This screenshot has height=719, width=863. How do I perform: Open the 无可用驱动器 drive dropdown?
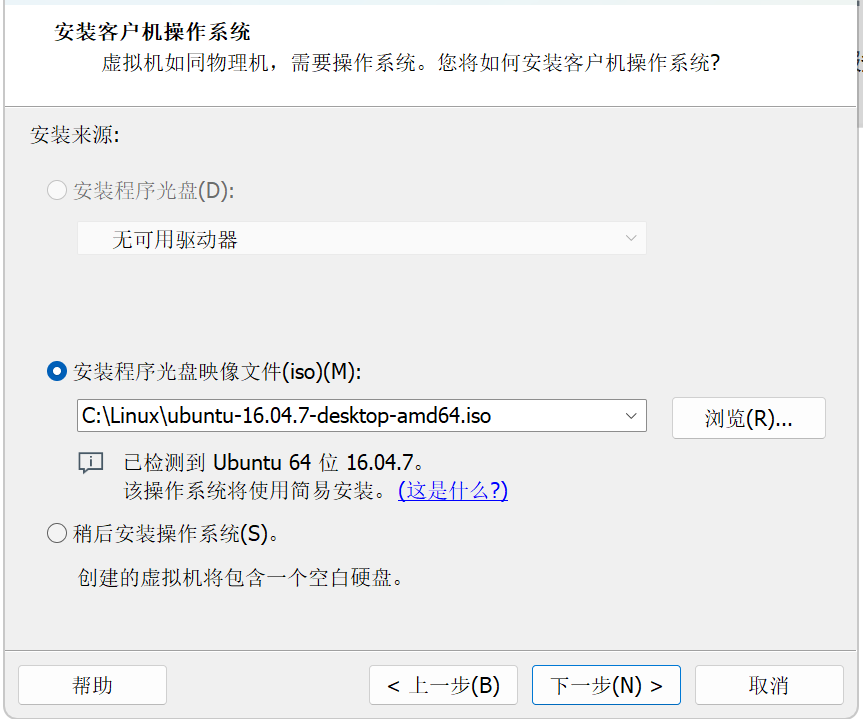[360, 238]
